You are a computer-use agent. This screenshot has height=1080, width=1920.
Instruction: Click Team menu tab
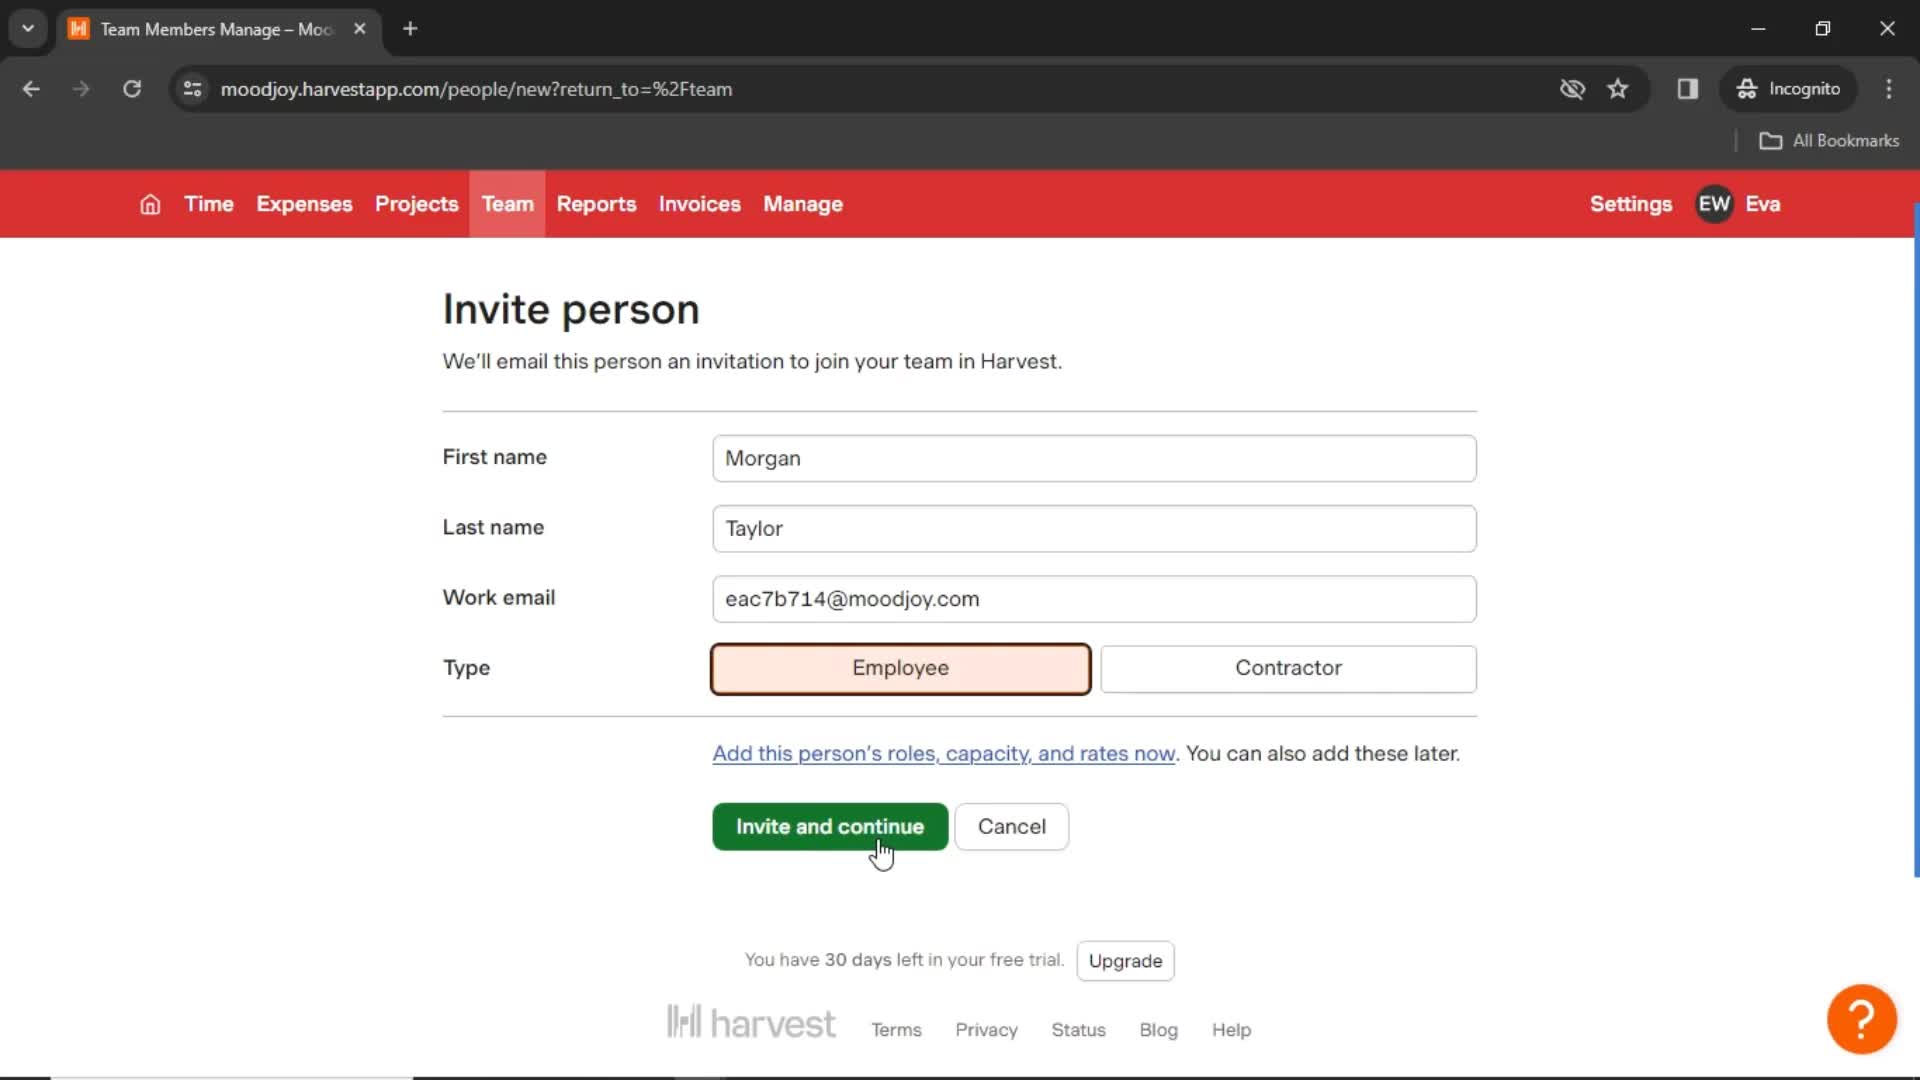click(506, 204)
